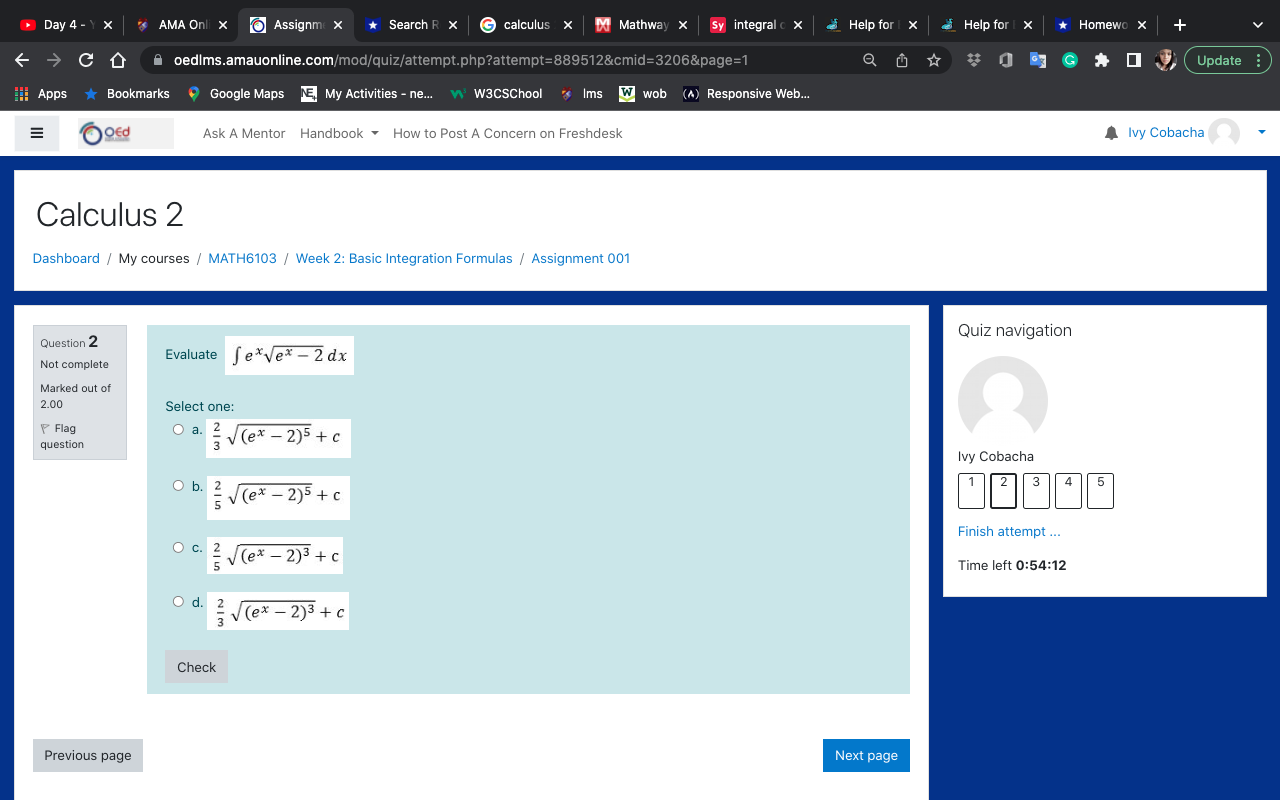The width and height of the screenshot is (1280, 800).
Task: Bookmark this page with the star icon
Action: coord(934,60)
